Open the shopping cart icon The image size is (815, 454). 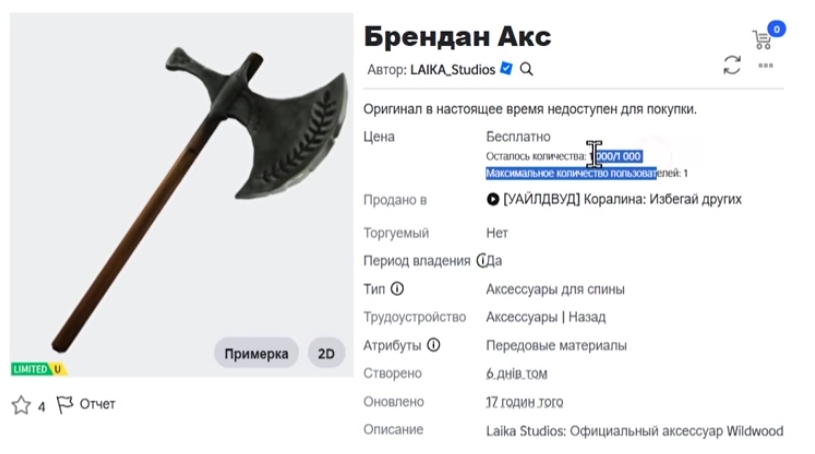coord(762,40)
